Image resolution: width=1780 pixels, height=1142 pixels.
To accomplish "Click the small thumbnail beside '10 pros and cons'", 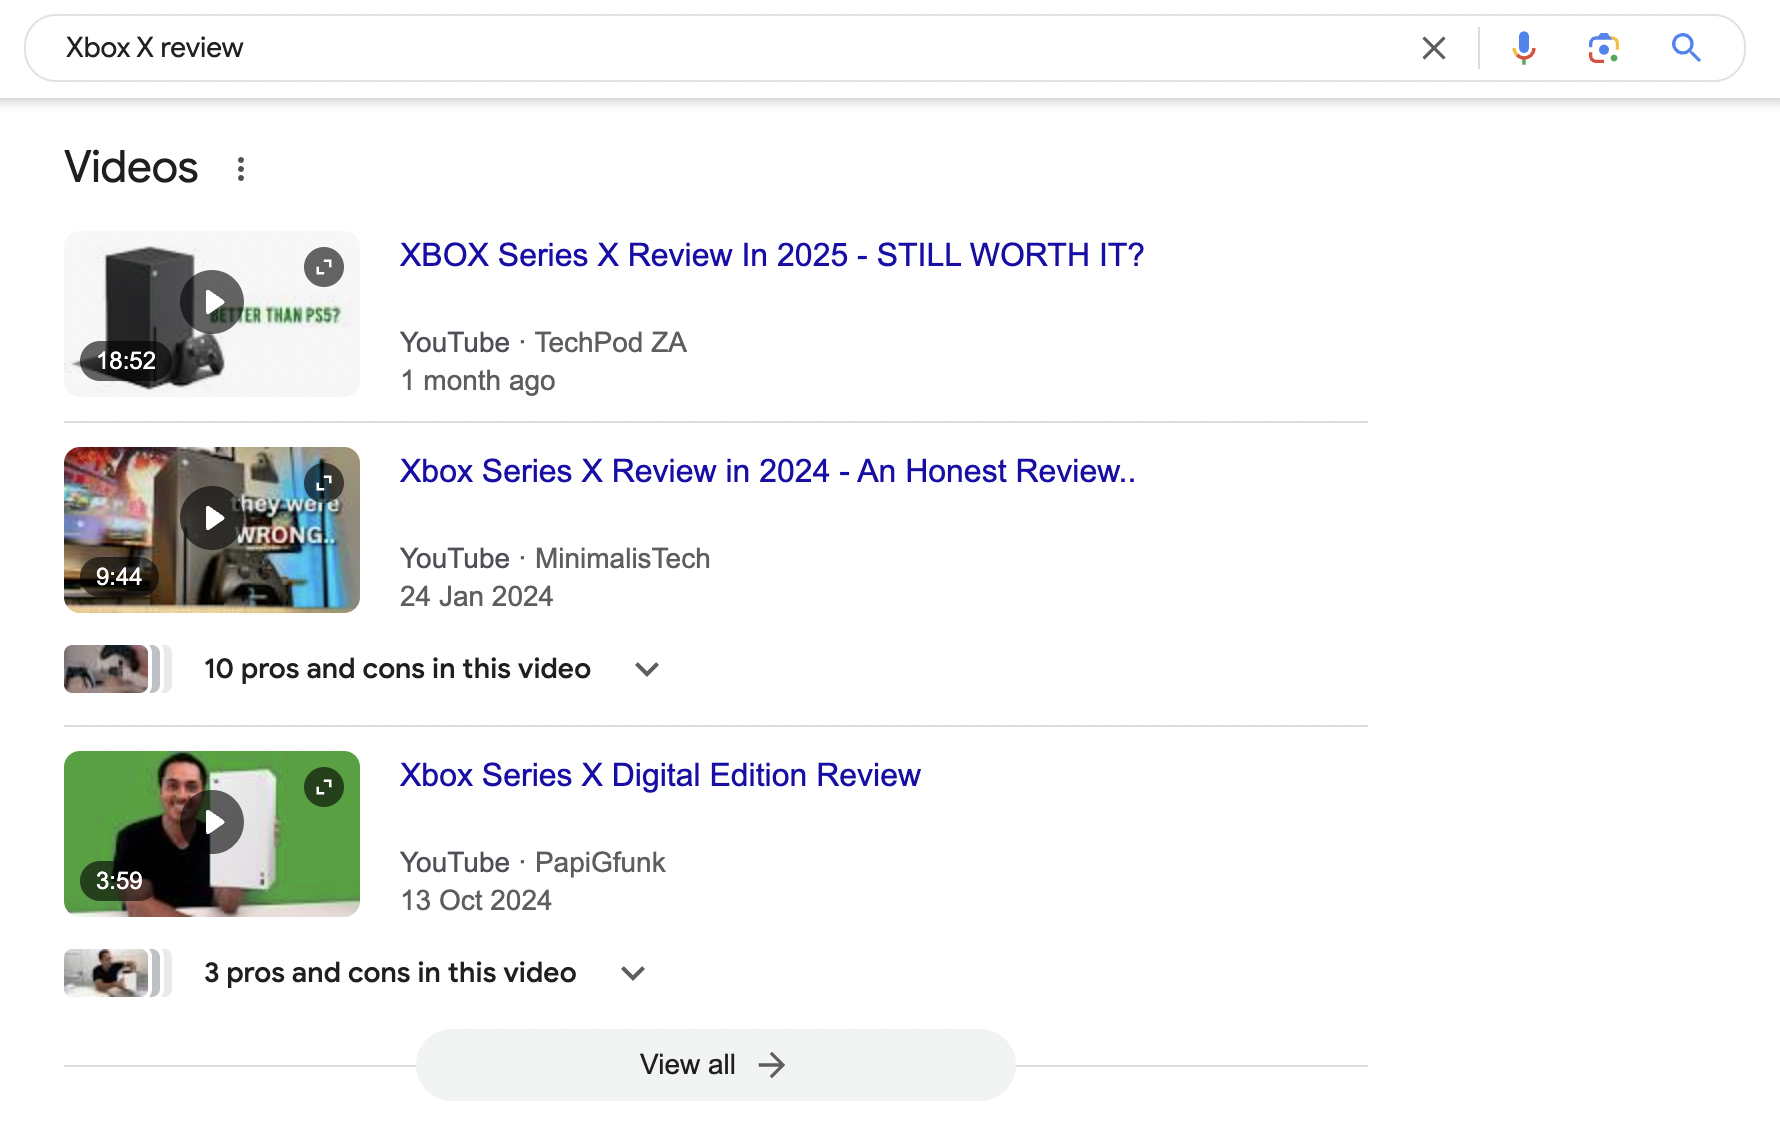I will click(117, 669).
